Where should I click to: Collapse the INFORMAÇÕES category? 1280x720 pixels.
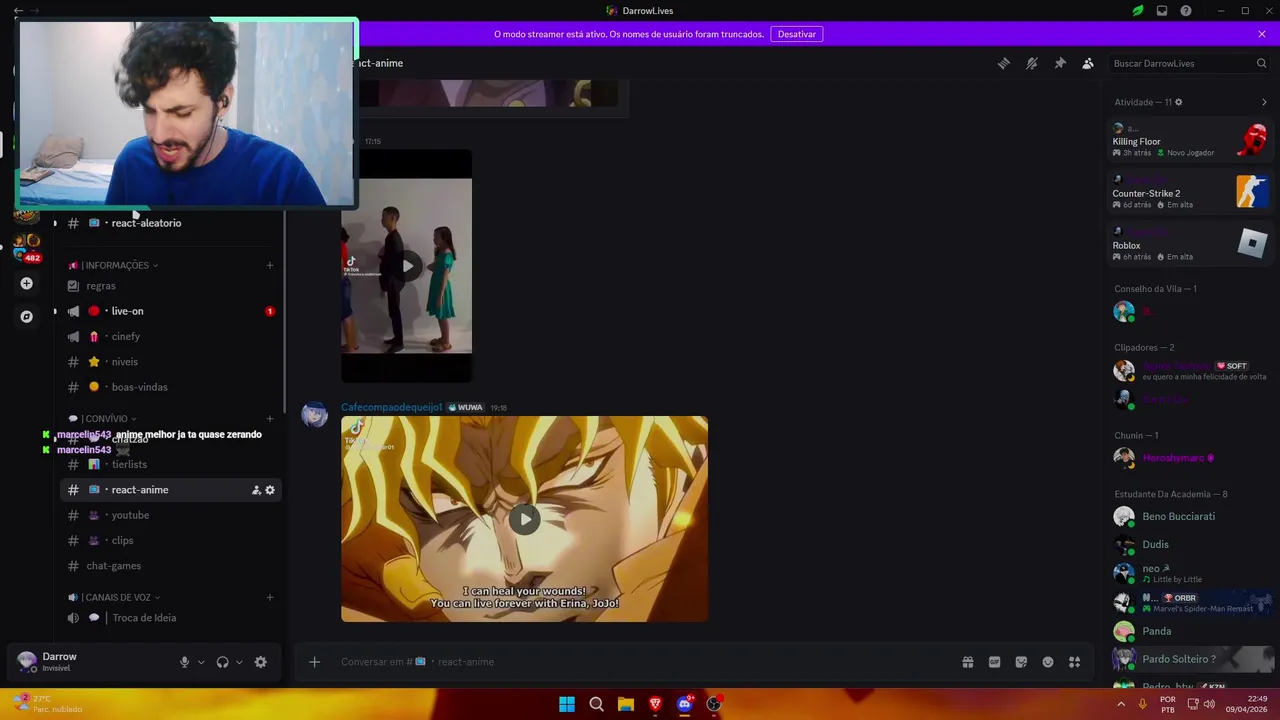click(115, 265)
